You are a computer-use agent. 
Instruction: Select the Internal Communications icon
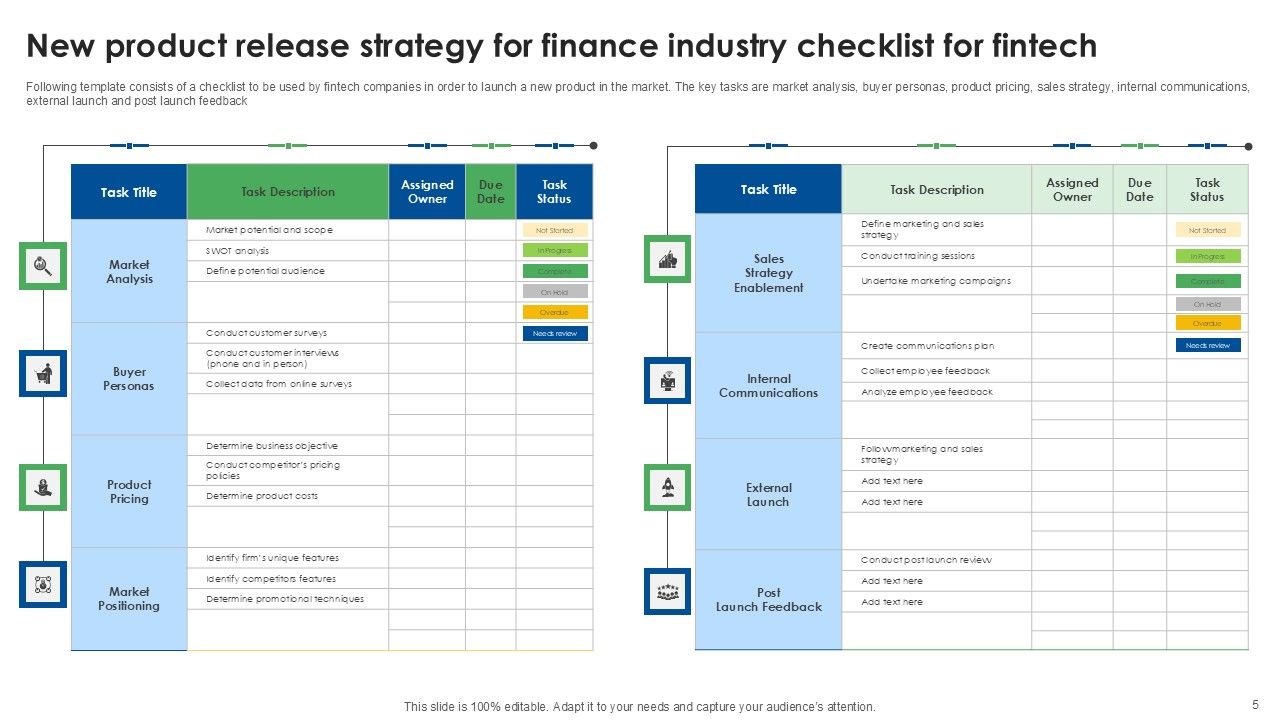667,380
